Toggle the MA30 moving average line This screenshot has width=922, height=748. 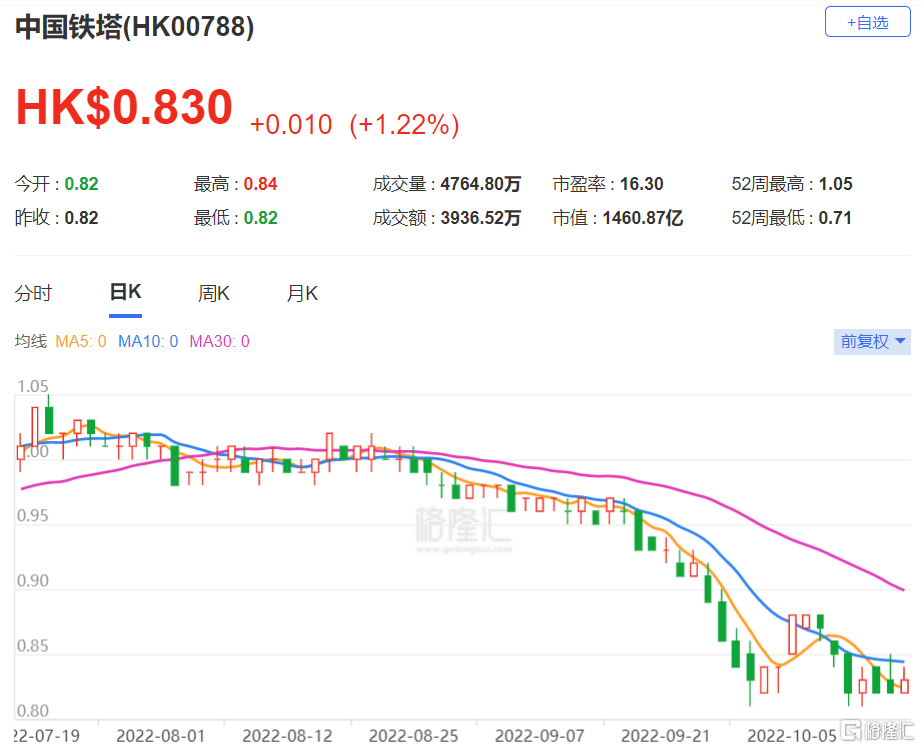coord(219,342)
